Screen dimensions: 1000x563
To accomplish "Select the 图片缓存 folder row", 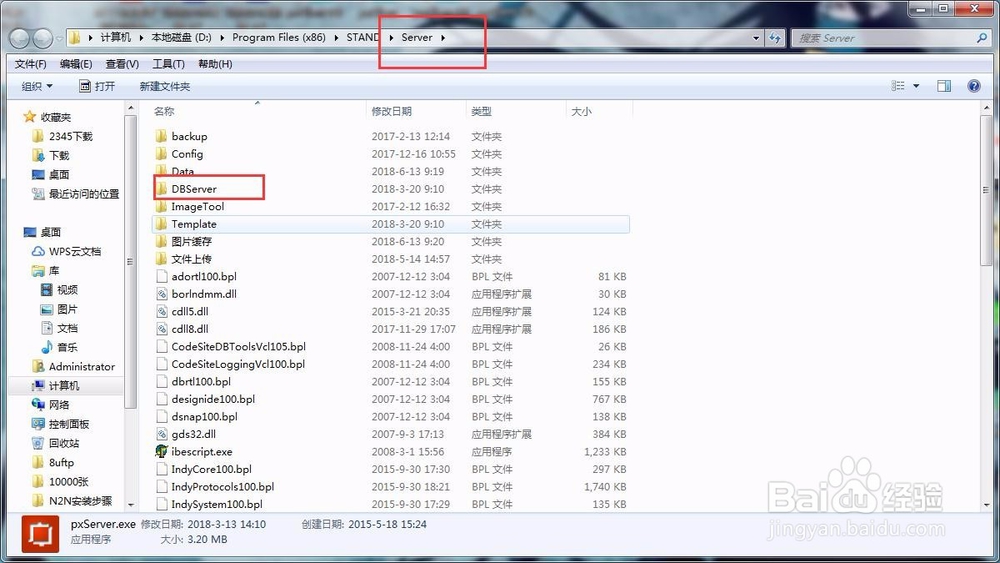I will click(x=390, y=242).
